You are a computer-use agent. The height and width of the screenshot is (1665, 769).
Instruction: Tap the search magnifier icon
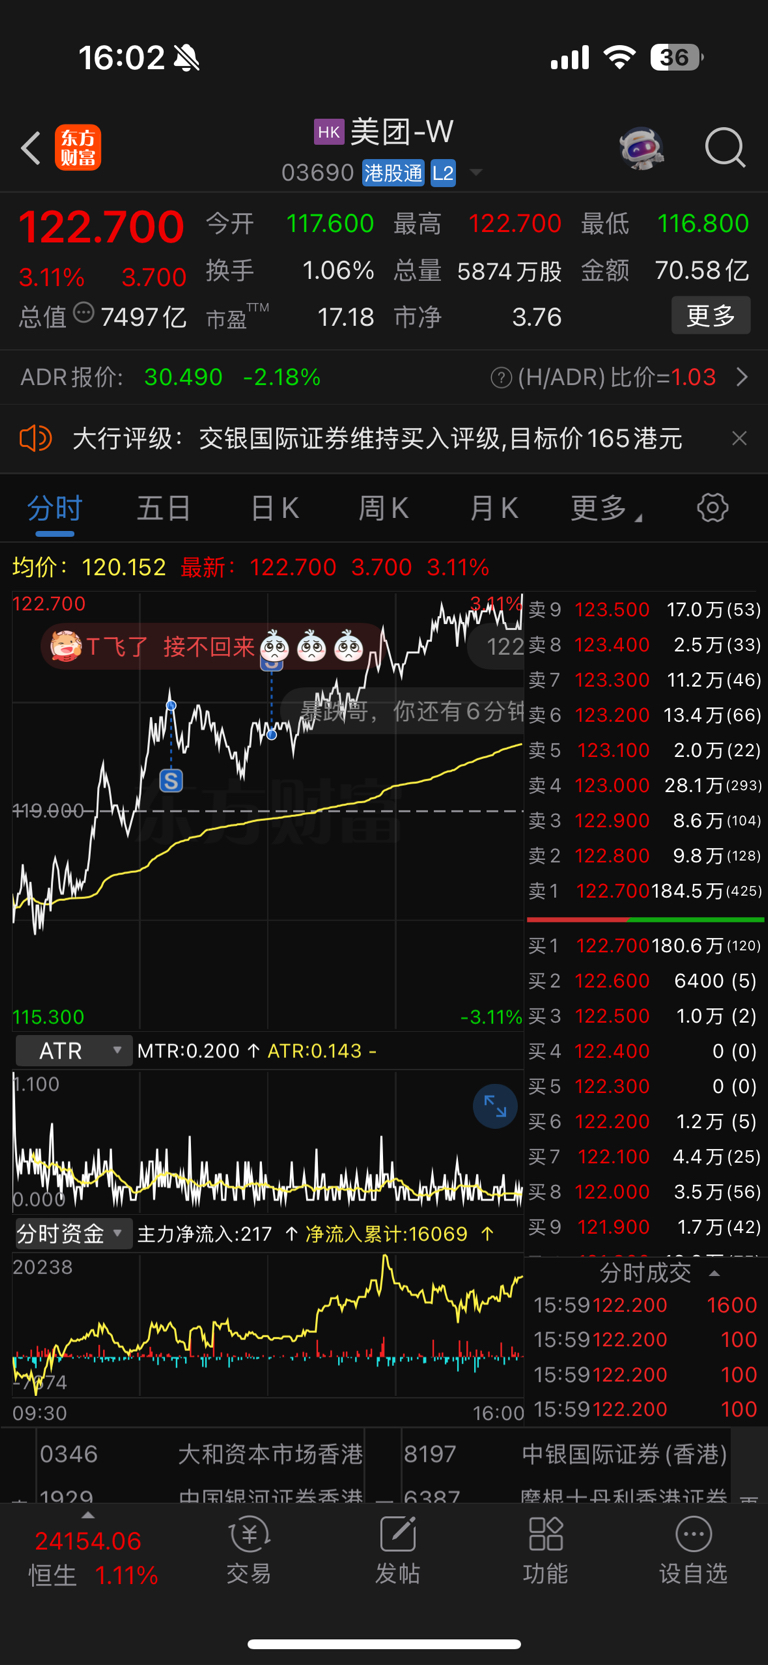[725, 148]
